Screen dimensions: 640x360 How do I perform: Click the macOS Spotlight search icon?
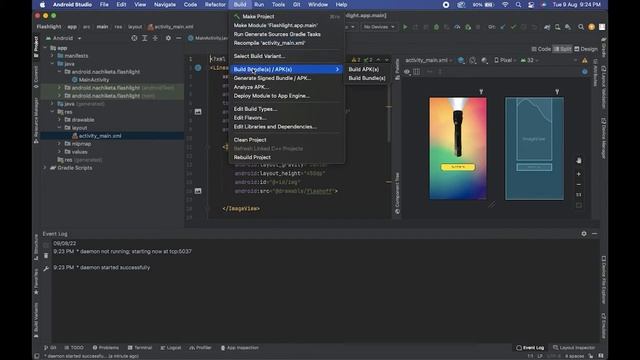(x=518, y=4)
